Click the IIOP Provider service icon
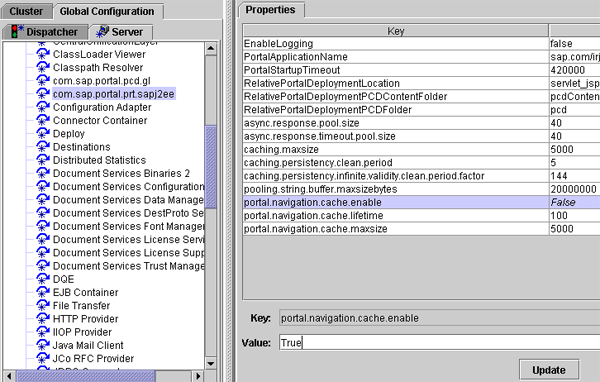 tap(43, 332)
